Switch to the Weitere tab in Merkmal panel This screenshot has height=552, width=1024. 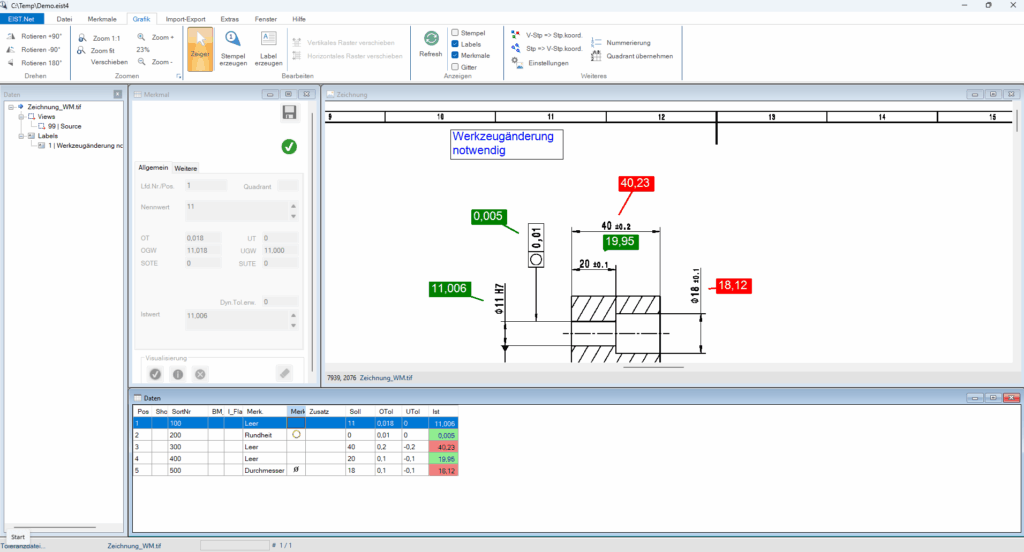(x=185, y=169)
